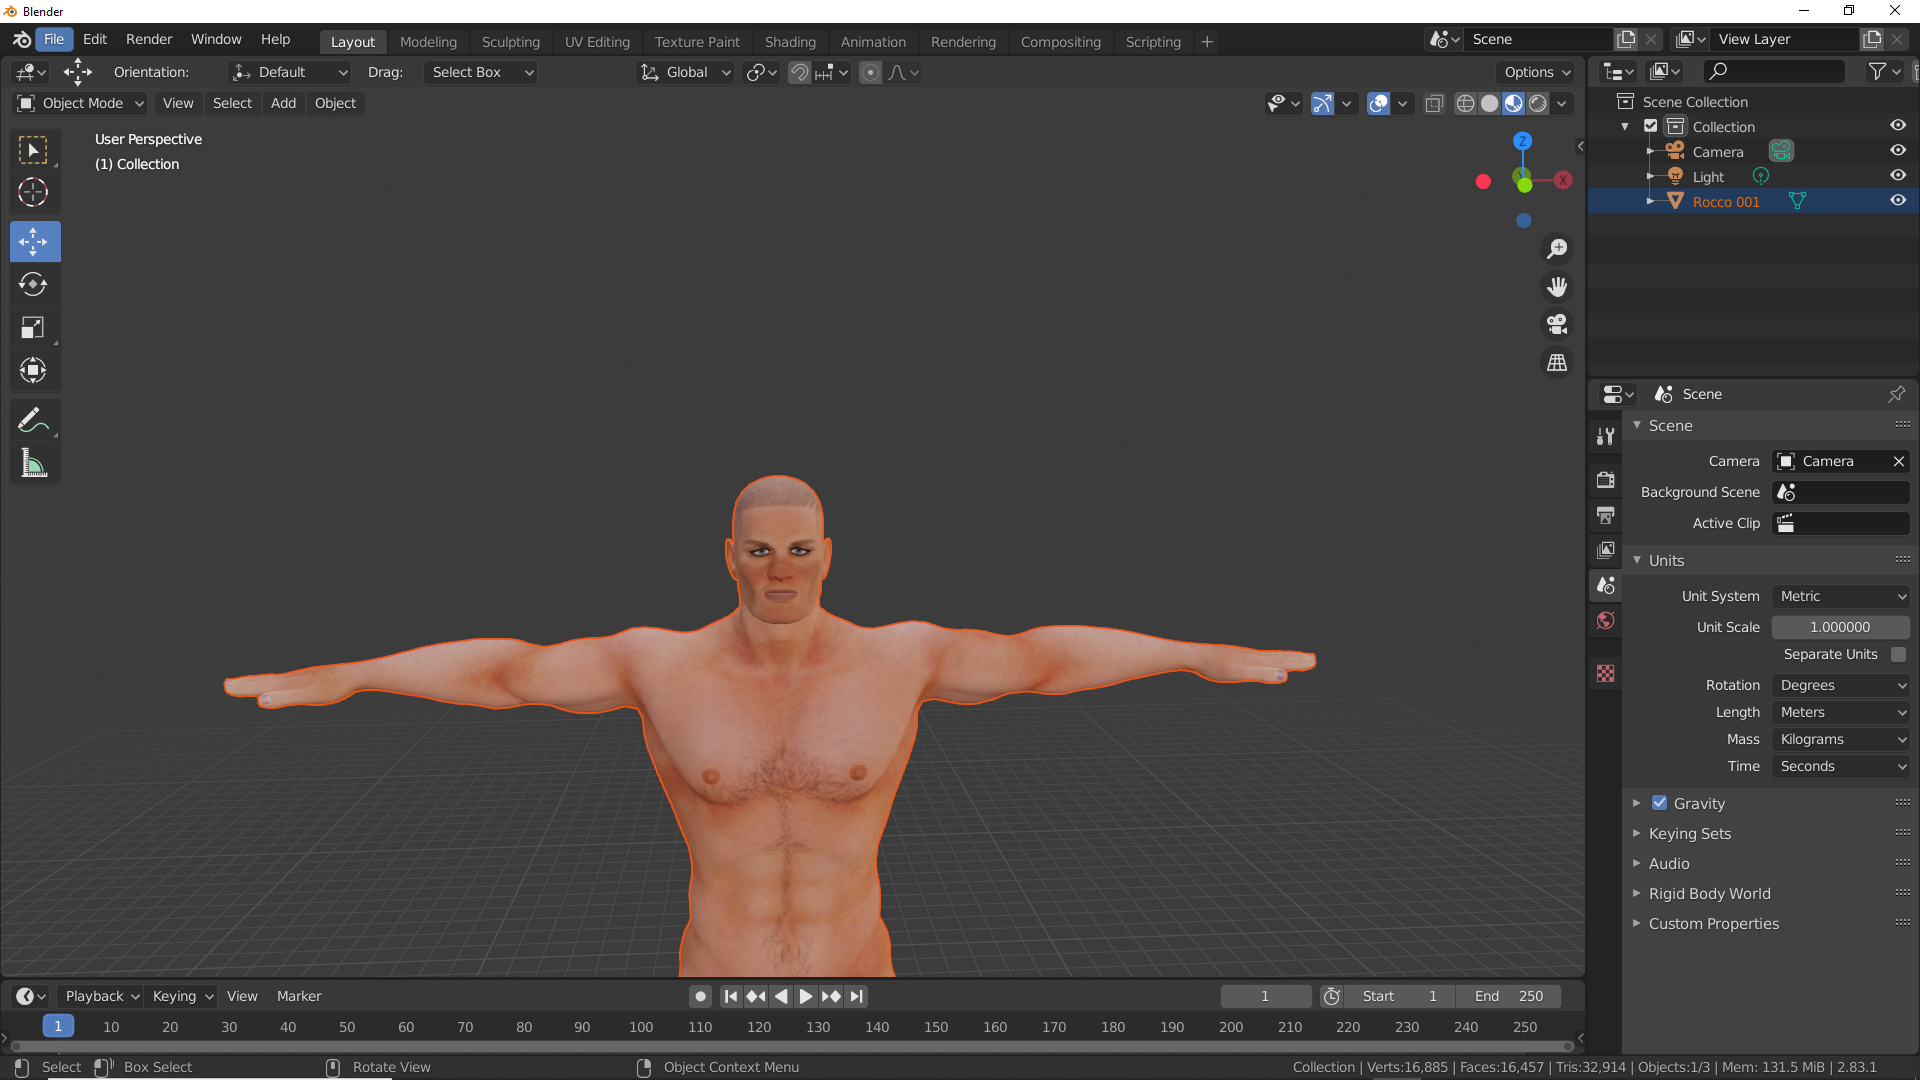Image resolution: width=1920 pixels, height=1080 pixels.
Task: Enable Separate Units checkbox
Action: point(1898,654)
